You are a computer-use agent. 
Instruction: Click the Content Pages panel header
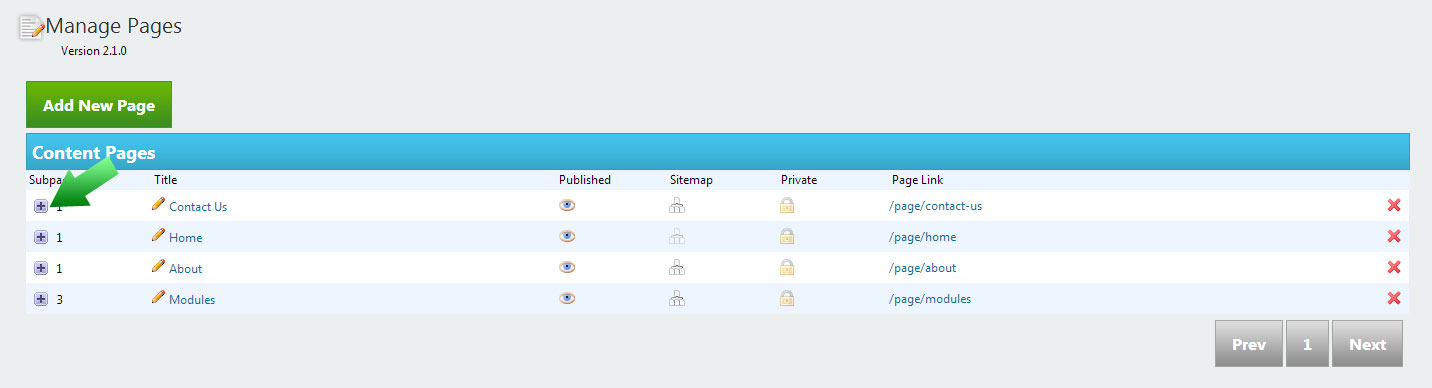[x=718, y=152]
